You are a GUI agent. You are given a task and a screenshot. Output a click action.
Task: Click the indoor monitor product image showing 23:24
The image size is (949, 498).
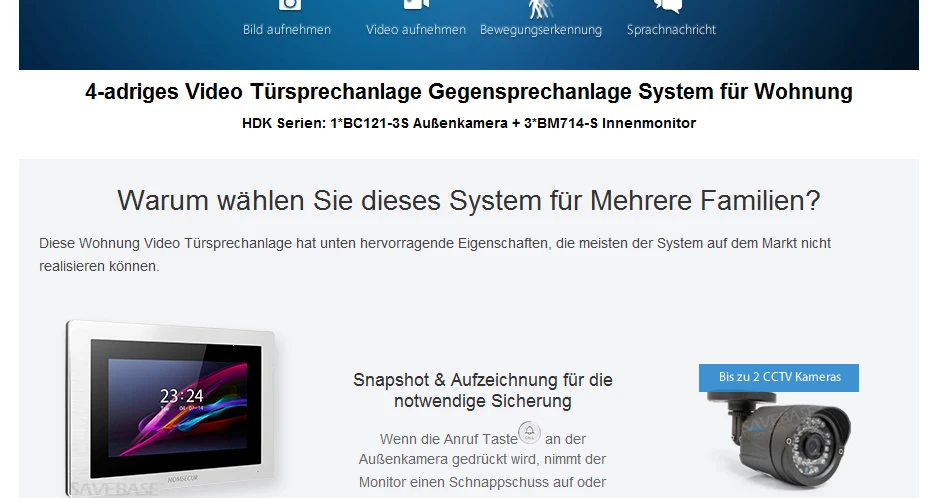pos(171,408)
